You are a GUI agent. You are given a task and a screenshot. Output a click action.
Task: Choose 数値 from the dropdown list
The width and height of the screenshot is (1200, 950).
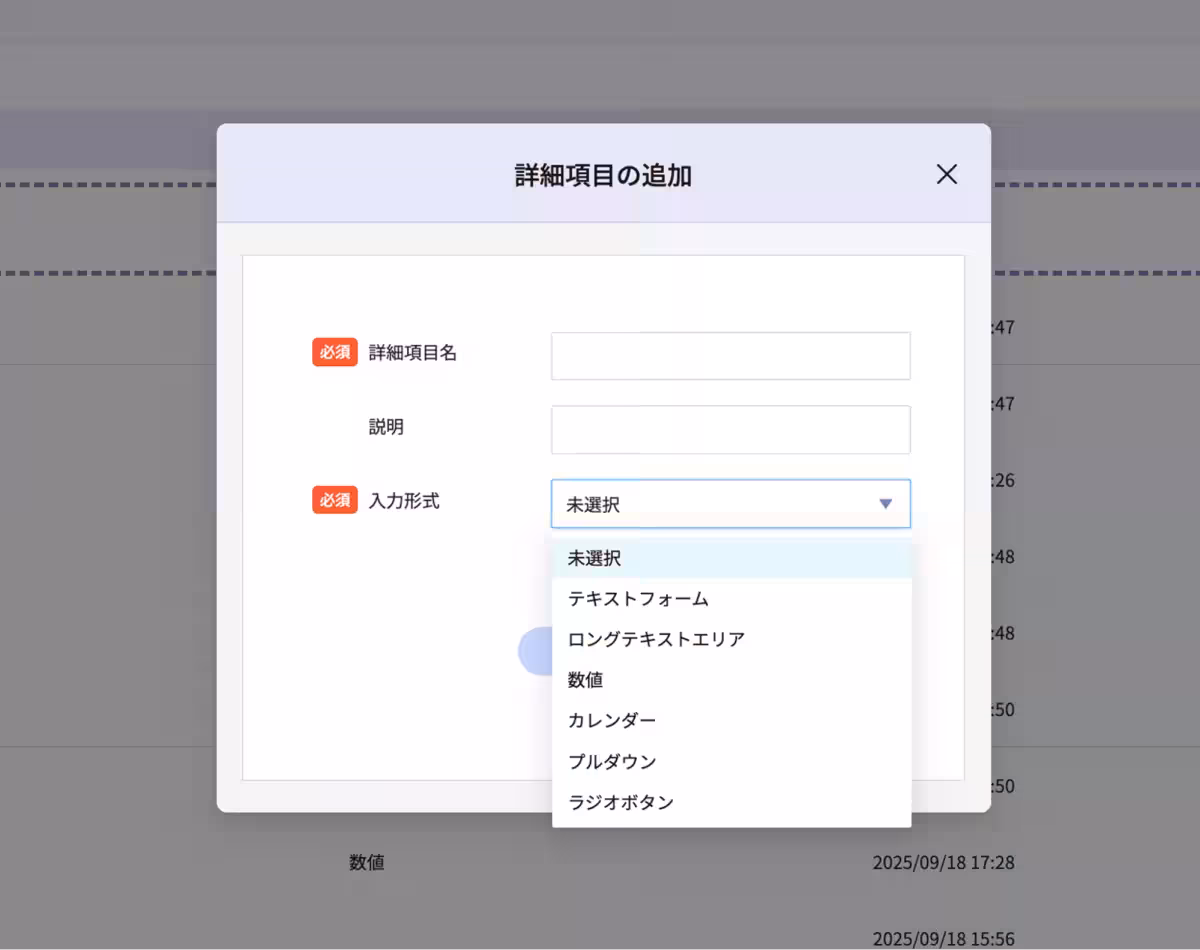pos(585,679)
